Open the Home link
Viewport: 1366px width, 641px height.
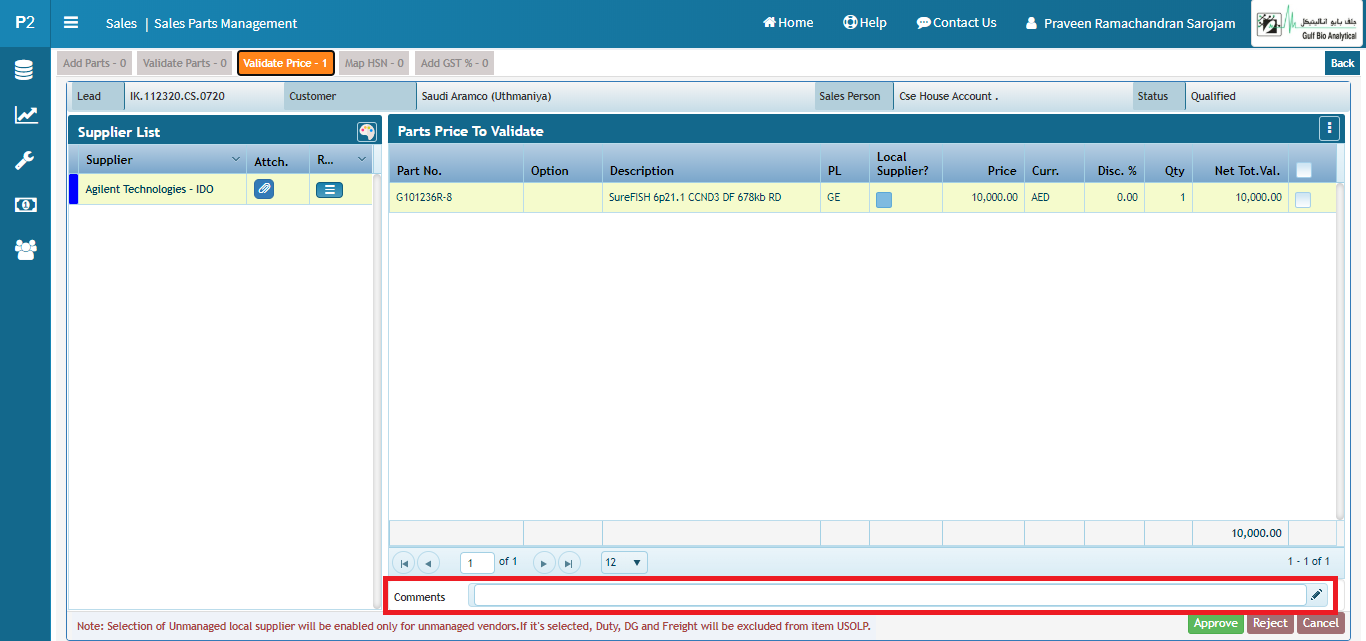pyautogui.click(x=788, y=22)
